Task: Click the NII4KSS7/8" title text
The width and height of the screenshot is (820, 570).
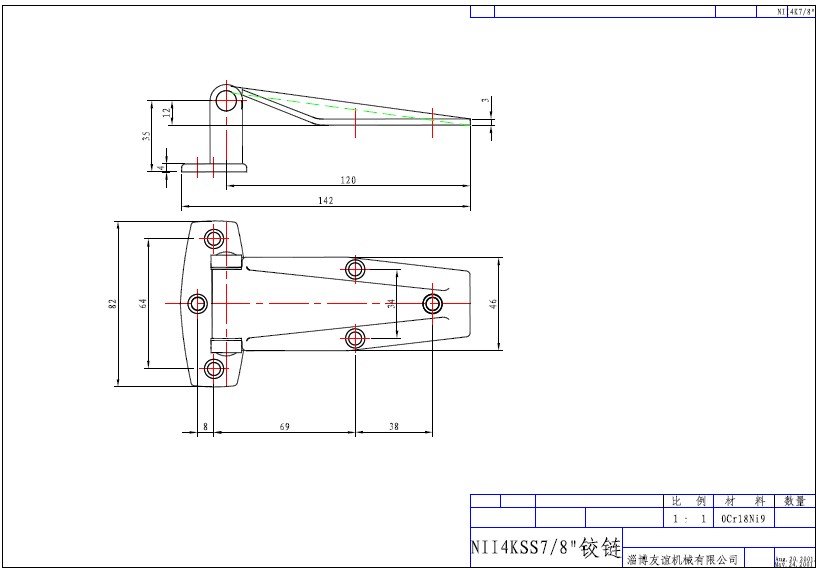Action: 546,548
